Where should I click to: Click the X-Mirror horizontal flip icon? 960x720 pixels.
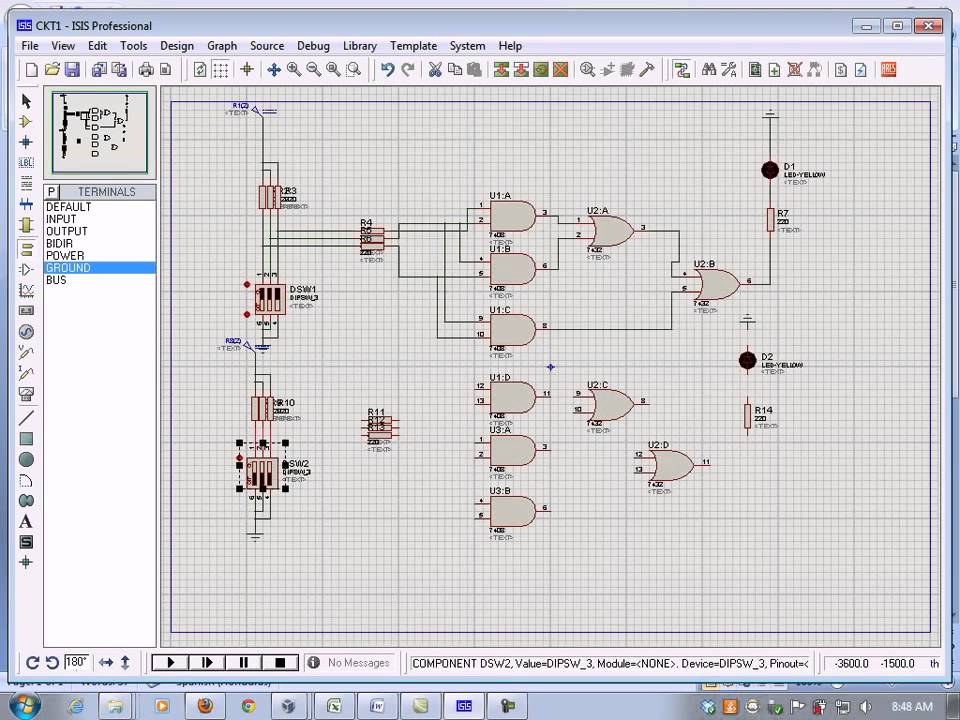point(106,662)
